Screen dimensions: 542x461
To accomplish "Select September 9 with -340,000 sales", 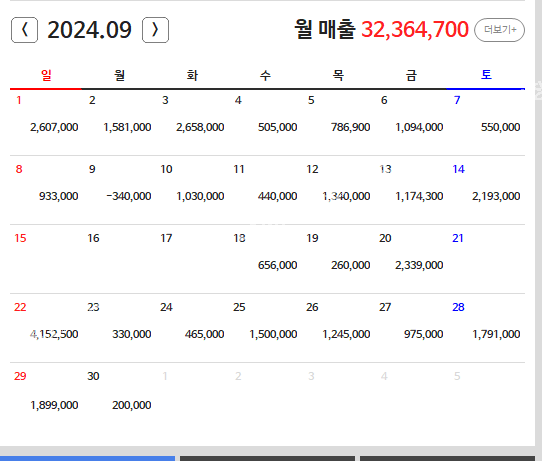I will tap(119, 190).
